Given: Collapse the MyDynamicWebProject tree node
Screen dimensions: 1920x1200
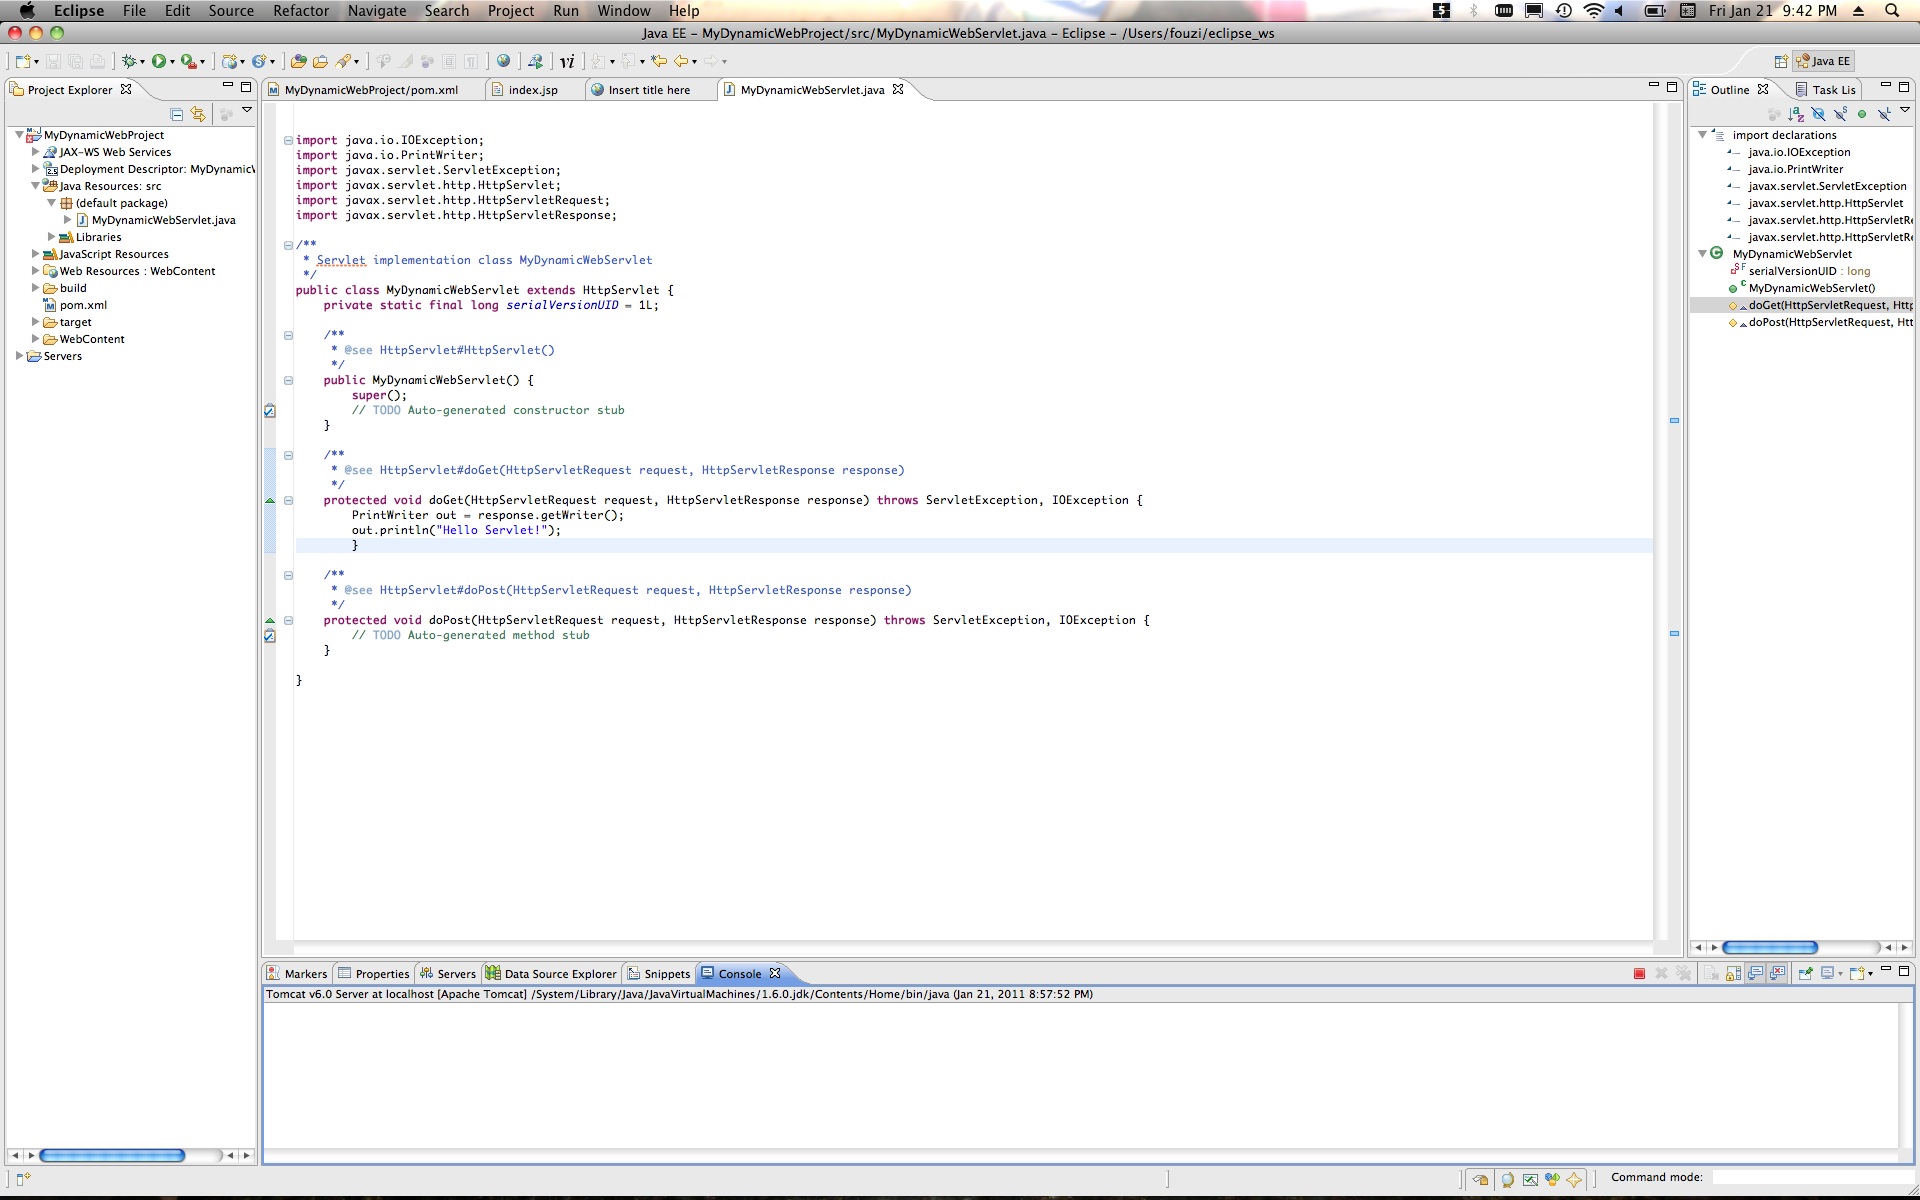Looking at the screenshot, I should (19, 135).
